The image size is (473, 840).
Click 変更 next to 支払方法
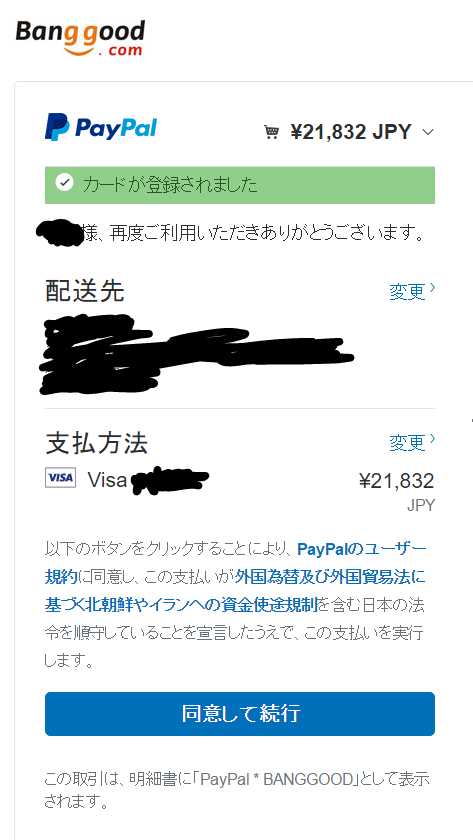point(407,442)
